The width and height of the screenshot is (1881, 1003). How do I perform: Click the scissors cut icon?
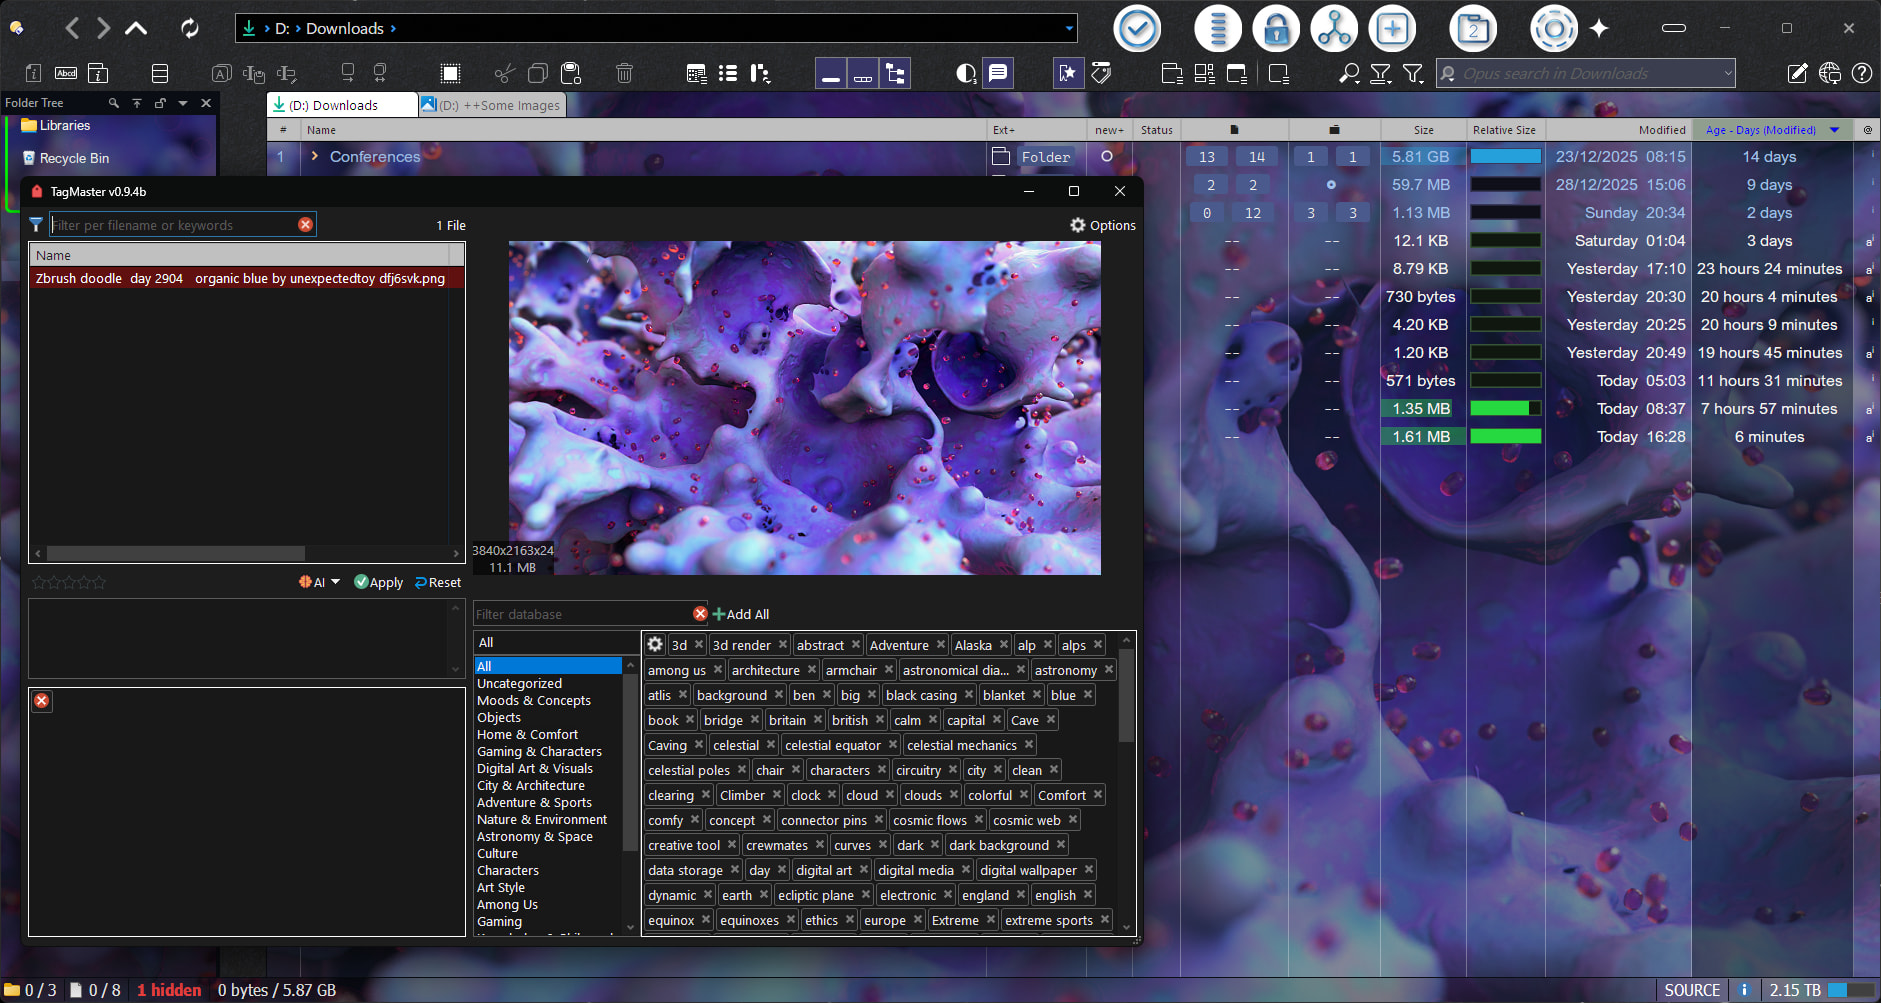[x=504, y=73]
